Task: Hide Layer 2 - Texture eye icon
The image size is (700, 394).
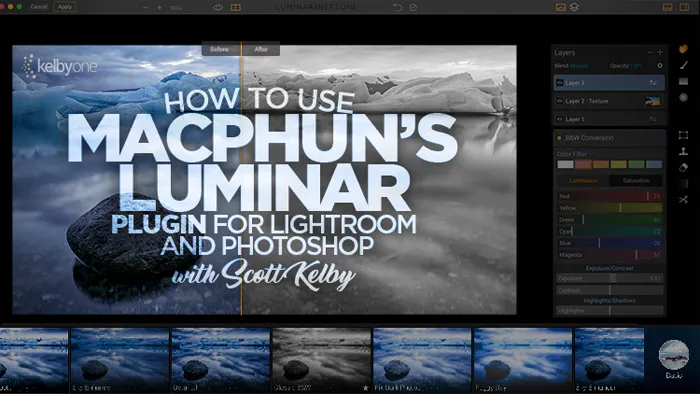Action: [560, 101]
